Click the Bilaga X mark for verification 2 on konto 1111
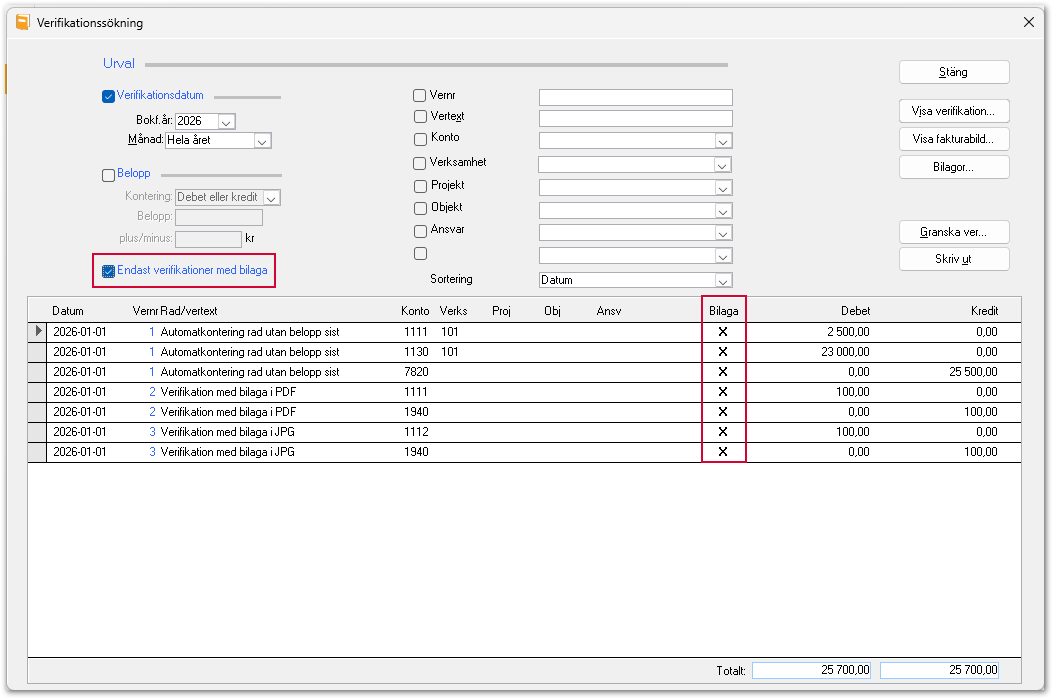 tap(723, 391)
